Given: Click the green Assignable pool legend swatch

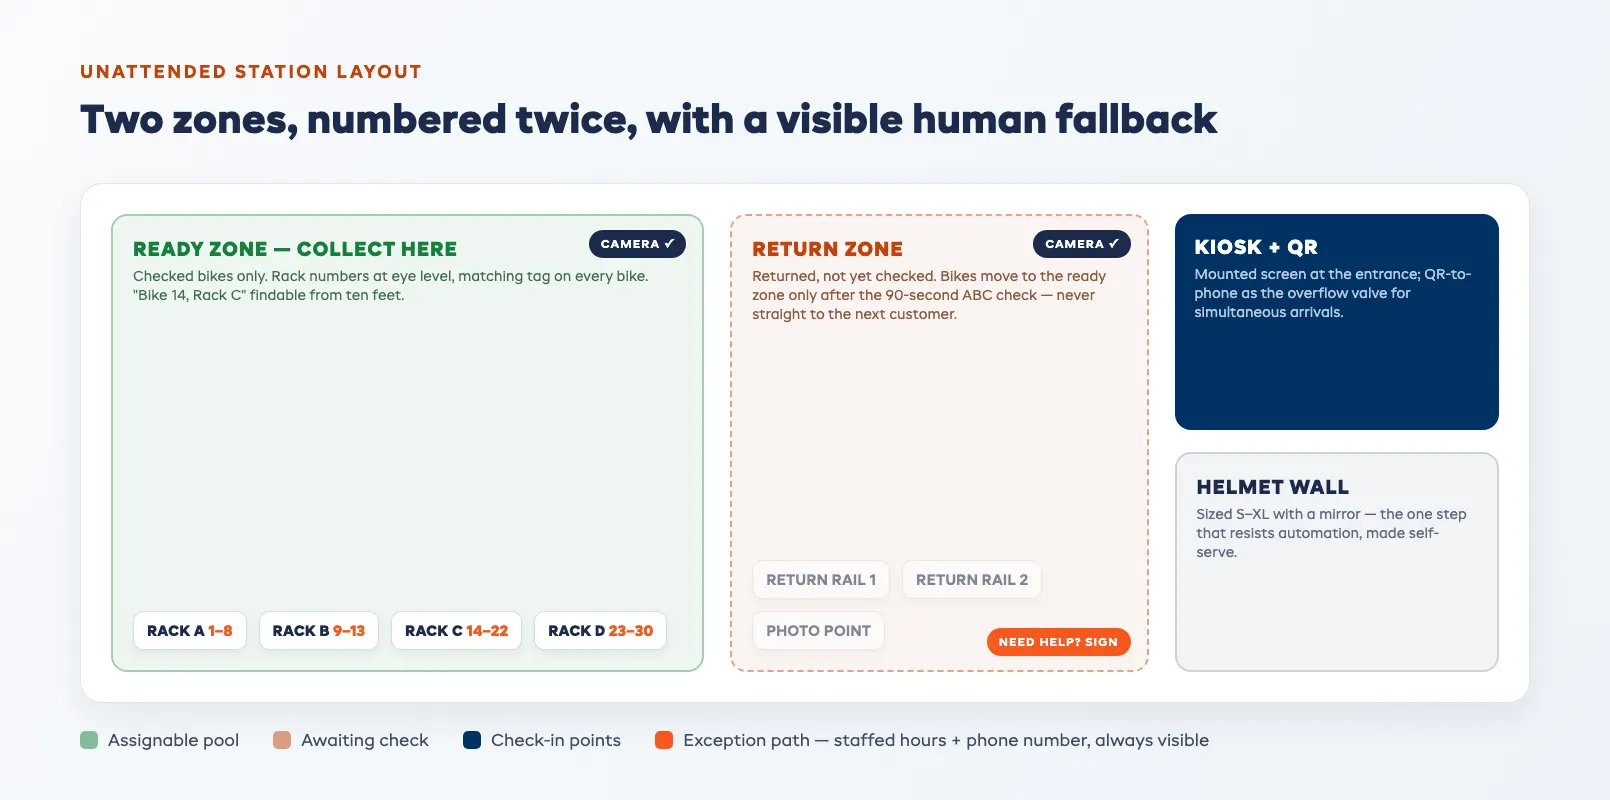Looking at the screenshot, I should 89,740.
